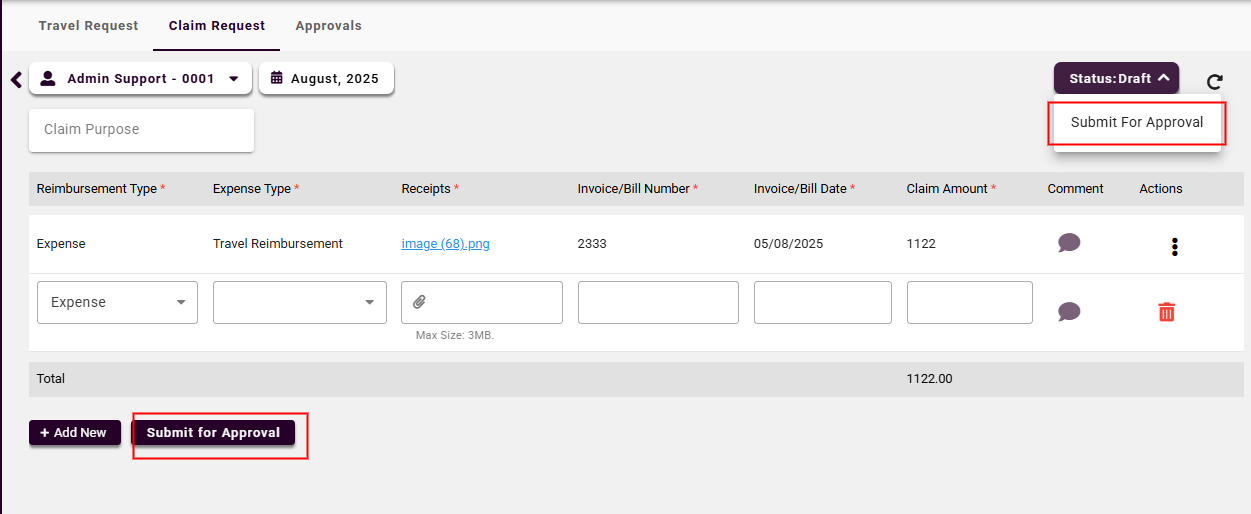This screenshot has width=1251, height=514.
Task: Click the paperclip attach receipt icon
Action: point(420,302)
